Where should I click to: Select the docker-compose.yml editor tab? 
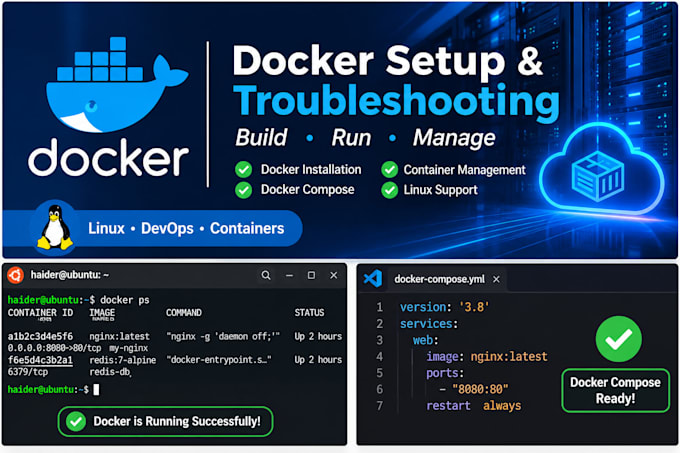tap(447, 279)
